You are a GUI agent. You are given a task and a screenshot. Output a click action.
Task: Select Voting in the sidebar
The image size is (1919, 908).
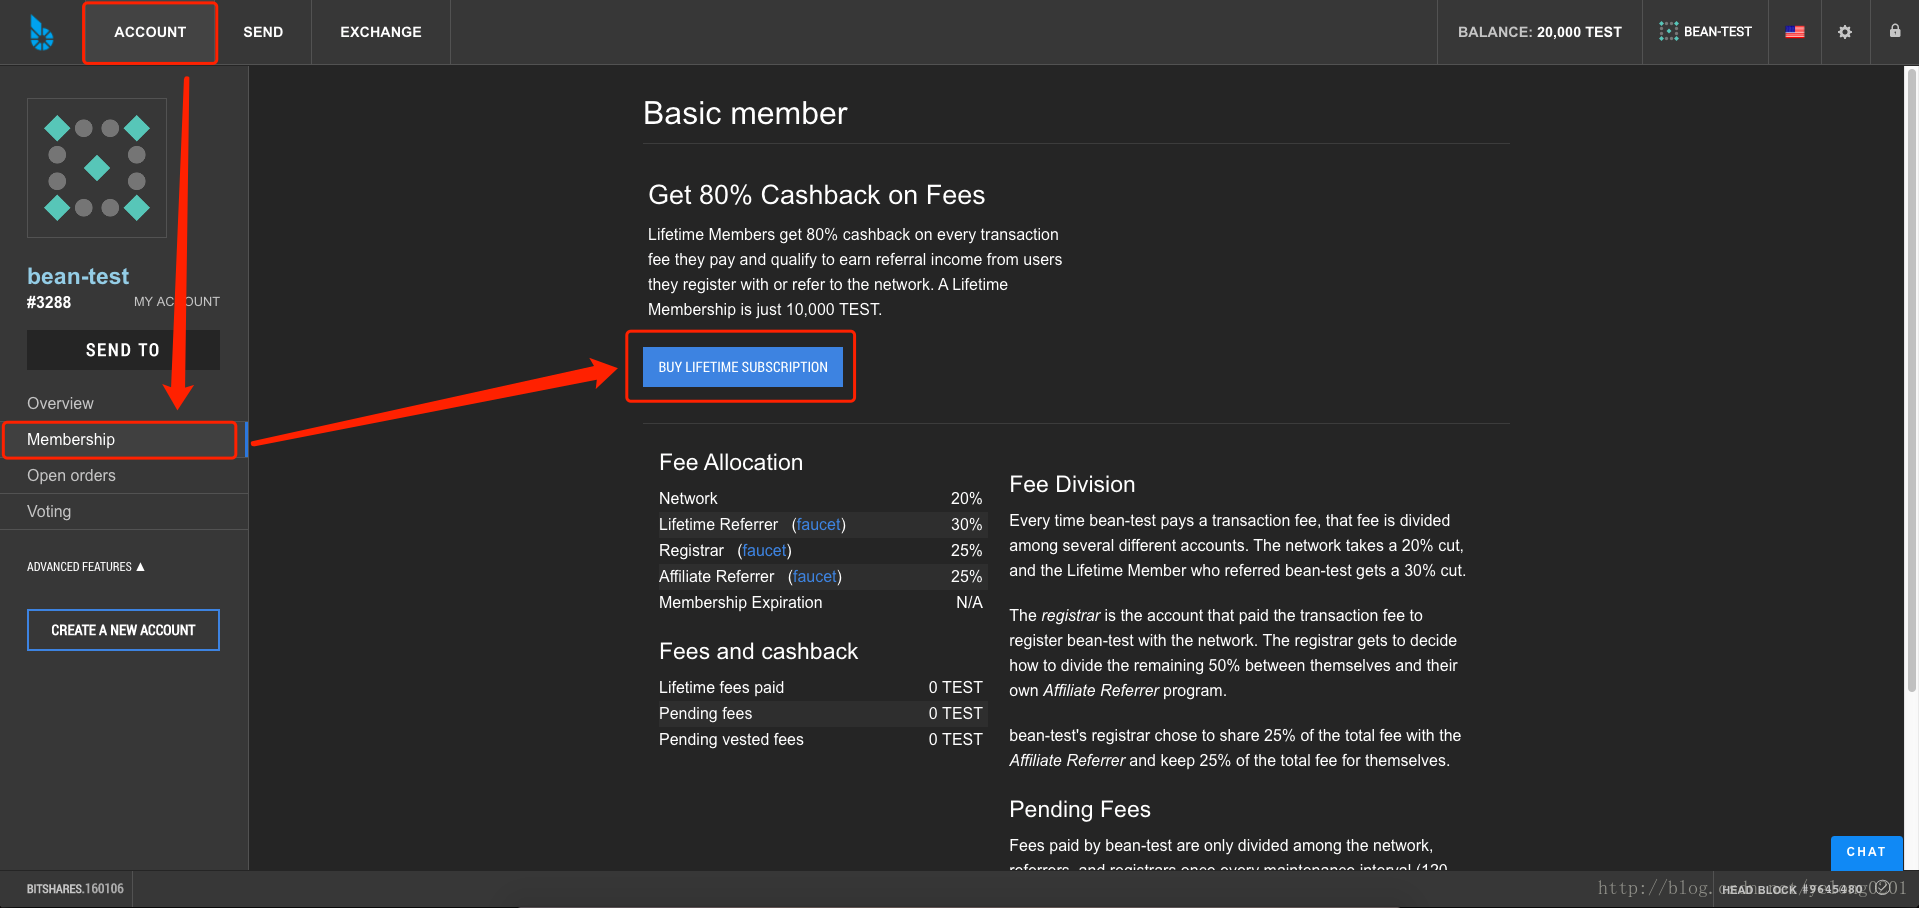tap(124, 511)
